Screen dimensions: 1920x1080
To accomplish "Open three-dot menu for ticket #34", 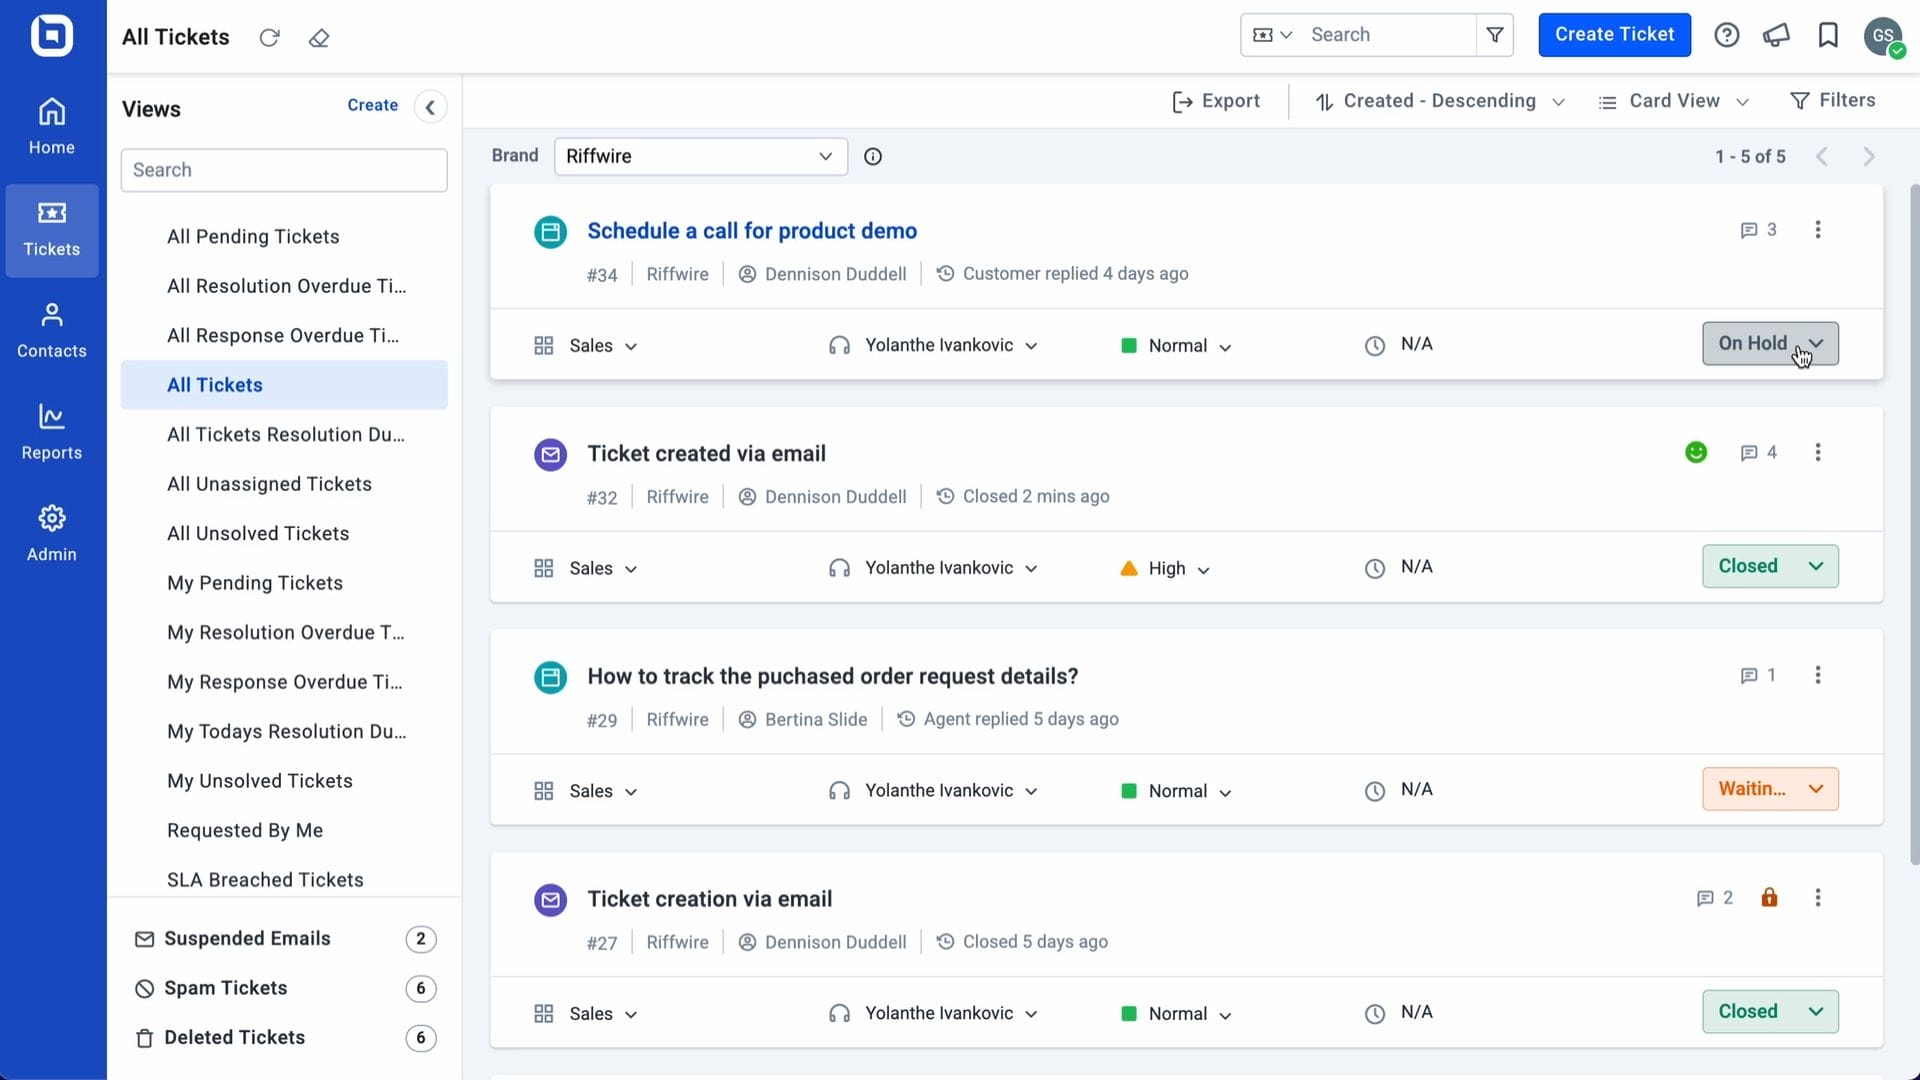I will point(1818,230).
